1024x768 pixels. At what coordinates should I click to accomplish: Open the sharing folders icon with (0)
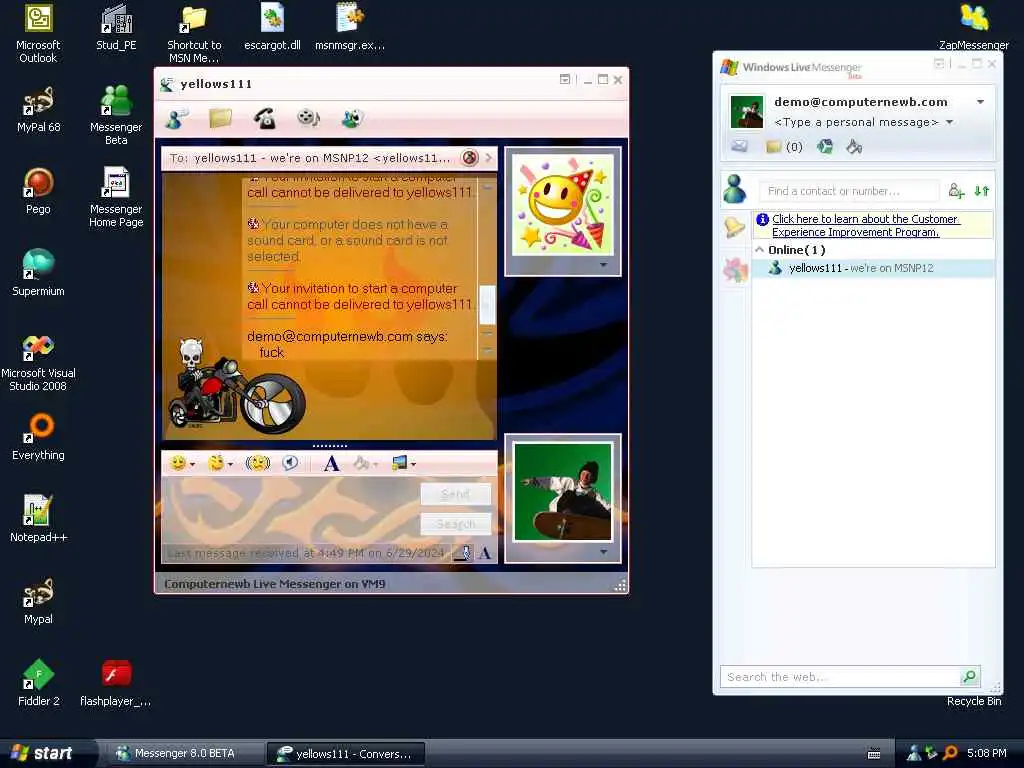point(784,147)
